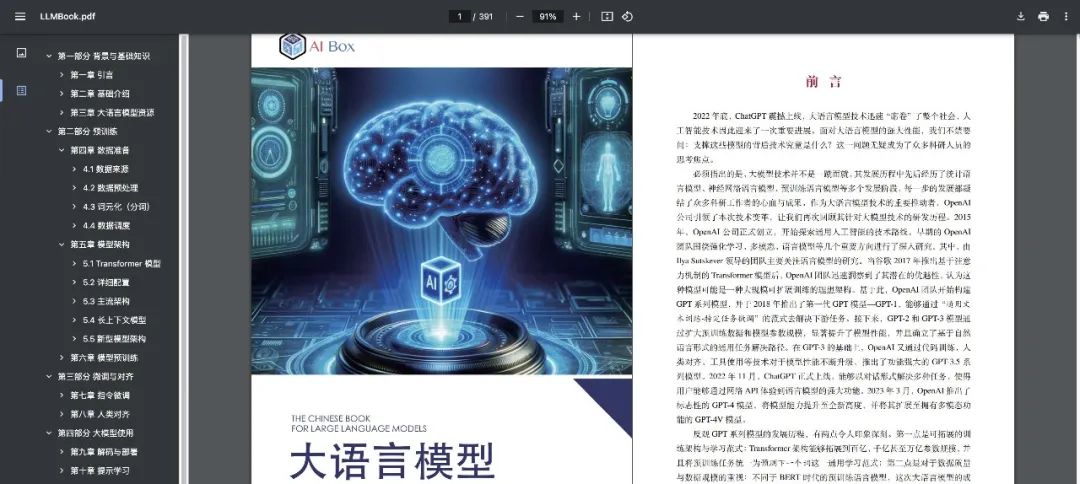Screen dimensions: 1080x484
Task: Click the 91% zoom level field
Action: pos(548,17)
